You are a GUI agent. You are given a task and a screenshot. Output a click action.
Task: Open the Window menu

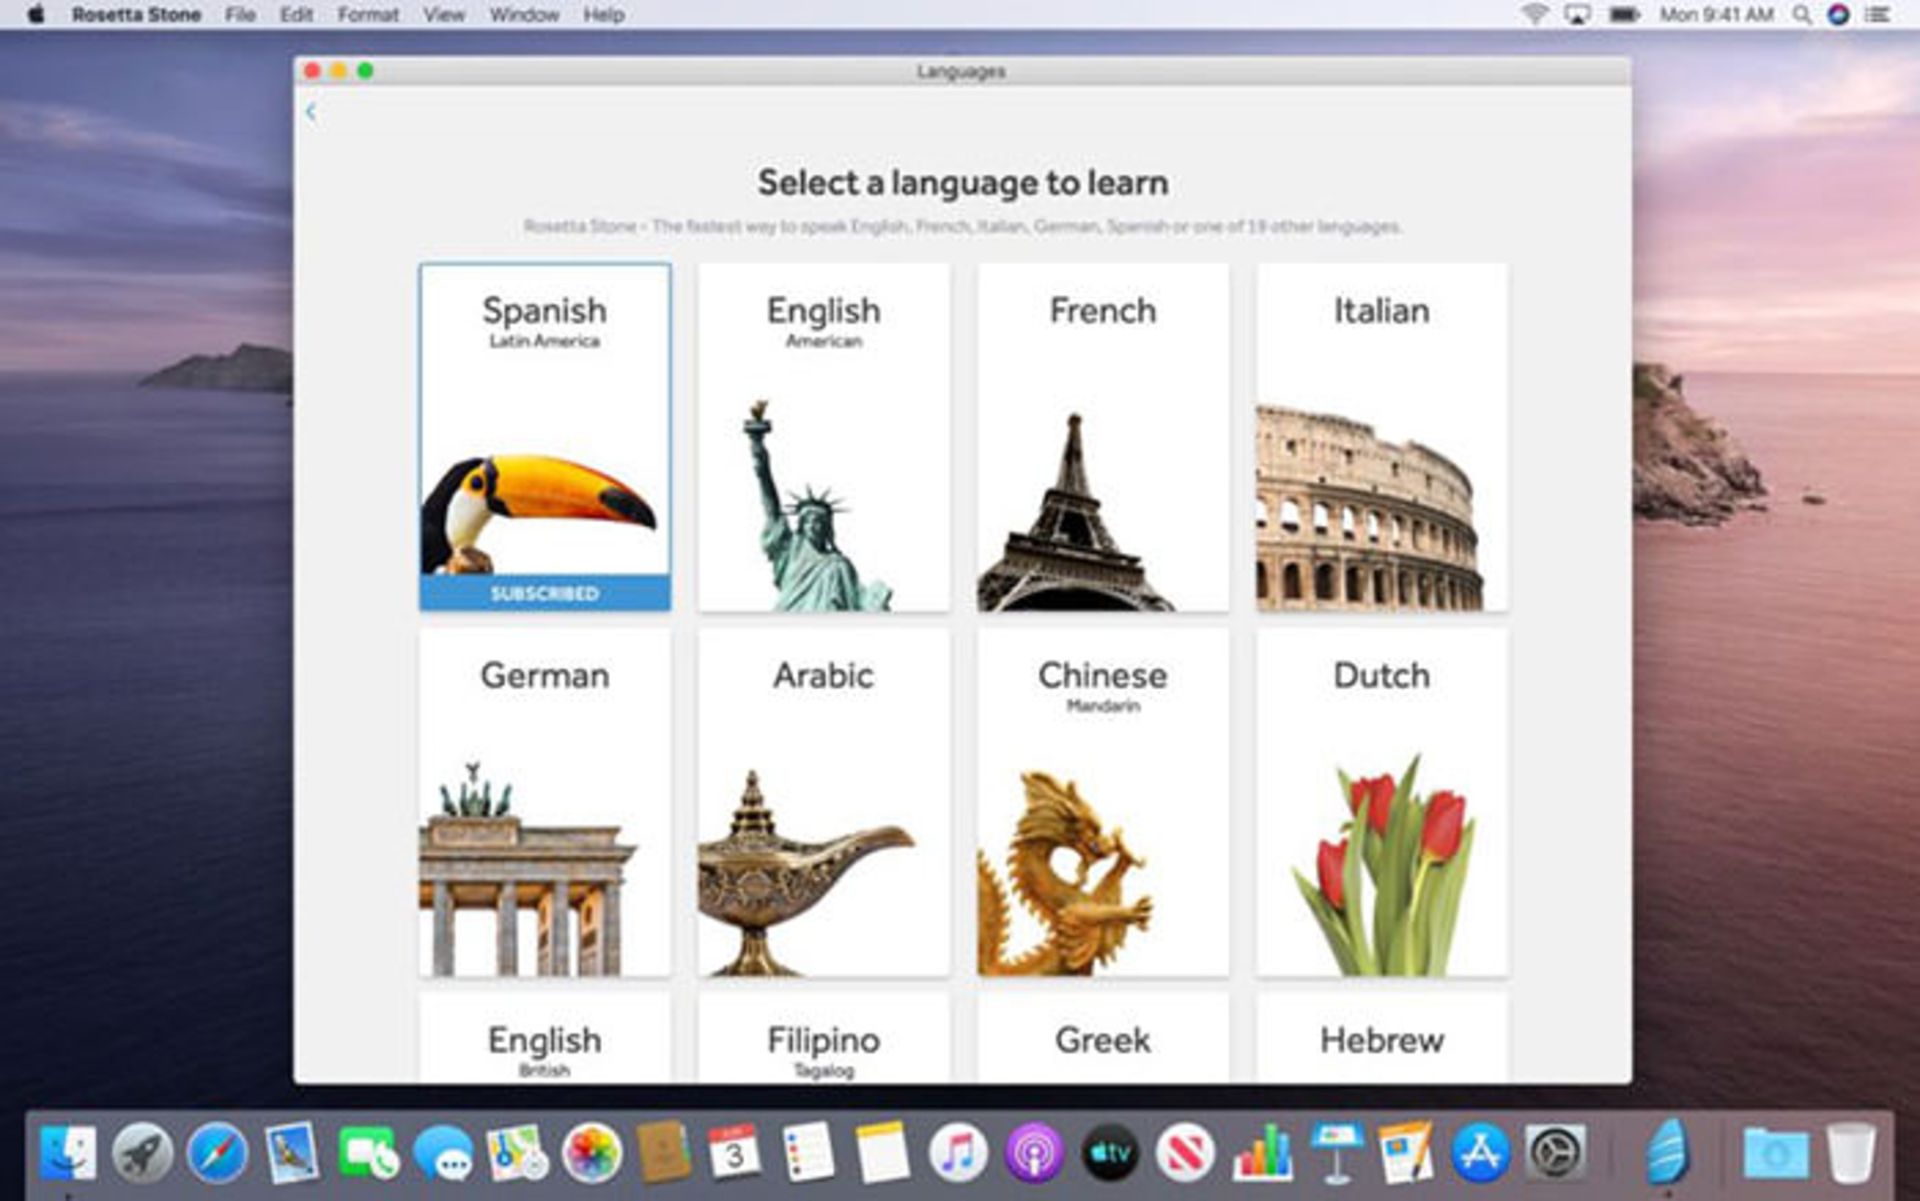click(524, 14)
